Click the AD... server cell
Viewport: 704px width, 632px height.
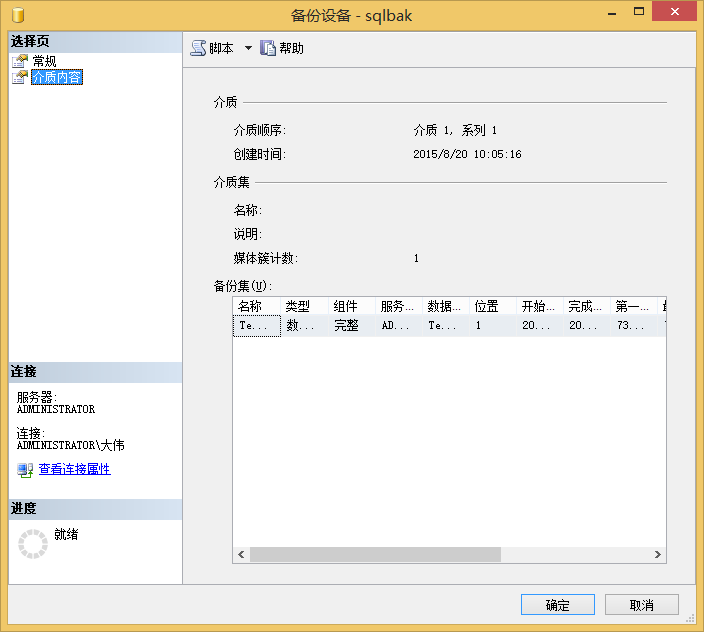(x=399, y=325)
